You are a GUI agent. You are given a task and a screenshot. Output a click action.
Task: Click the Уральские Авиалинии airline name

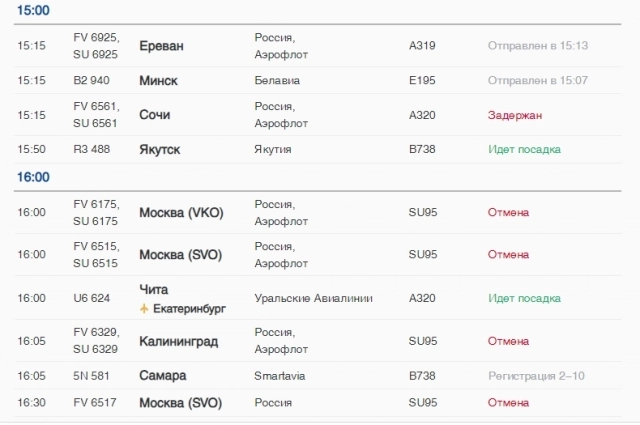[x=313, y=298]
